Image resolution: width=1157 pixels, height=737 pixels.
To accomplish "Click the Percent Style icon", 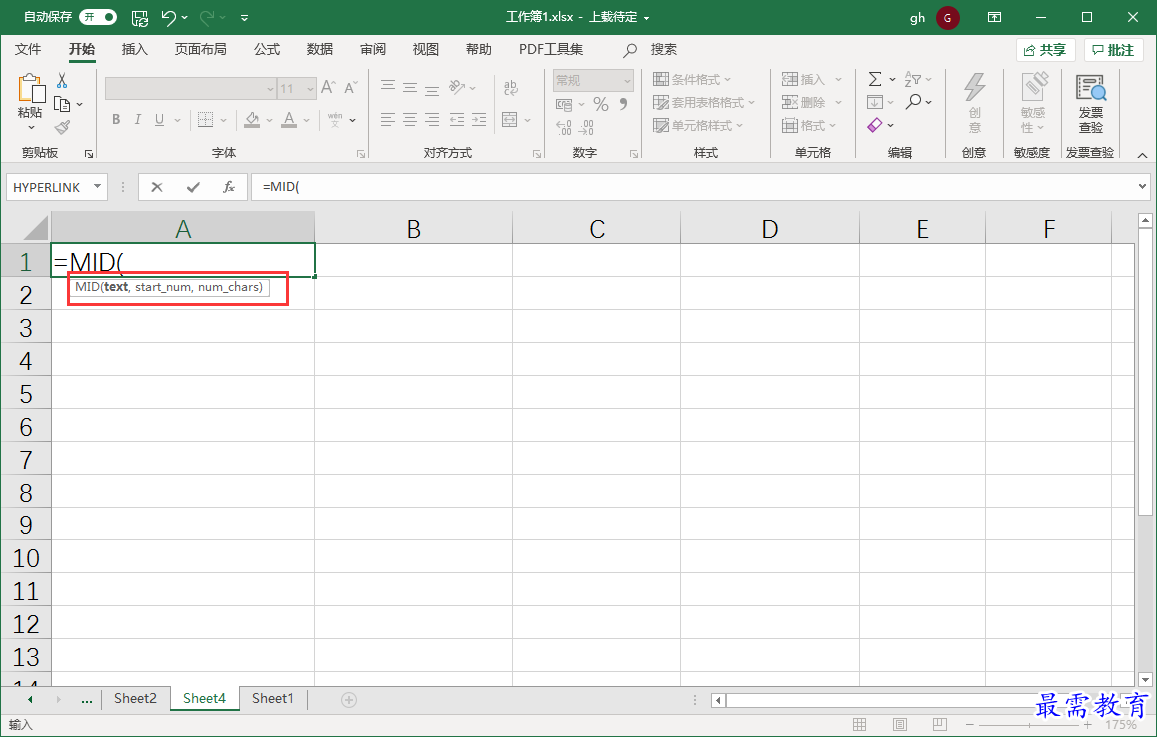I will pos(601,105).
